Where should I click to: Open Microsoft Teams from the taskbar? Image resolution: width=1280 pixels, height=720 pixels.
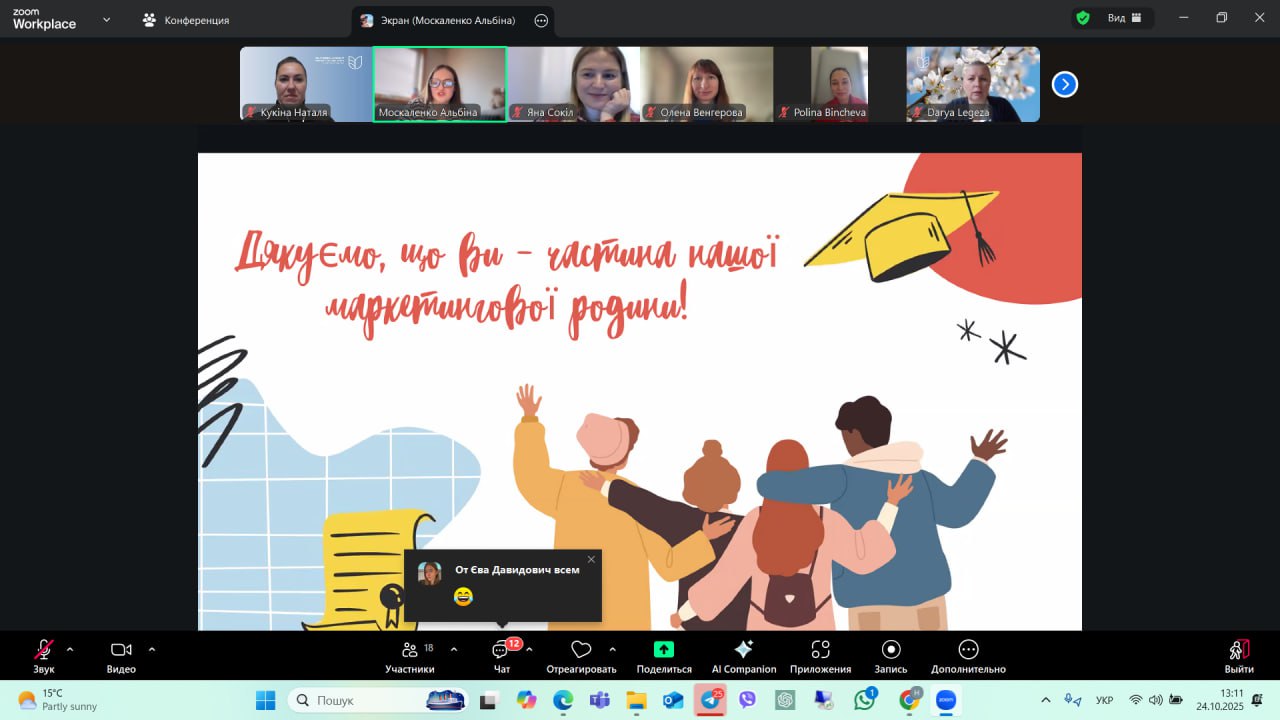[600, 700]
